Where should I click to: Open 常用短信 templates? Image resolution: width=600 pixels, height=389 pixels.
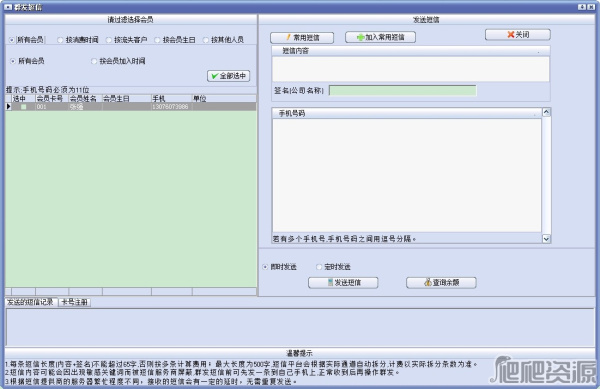pyautogui.click(x=302, y=37)
